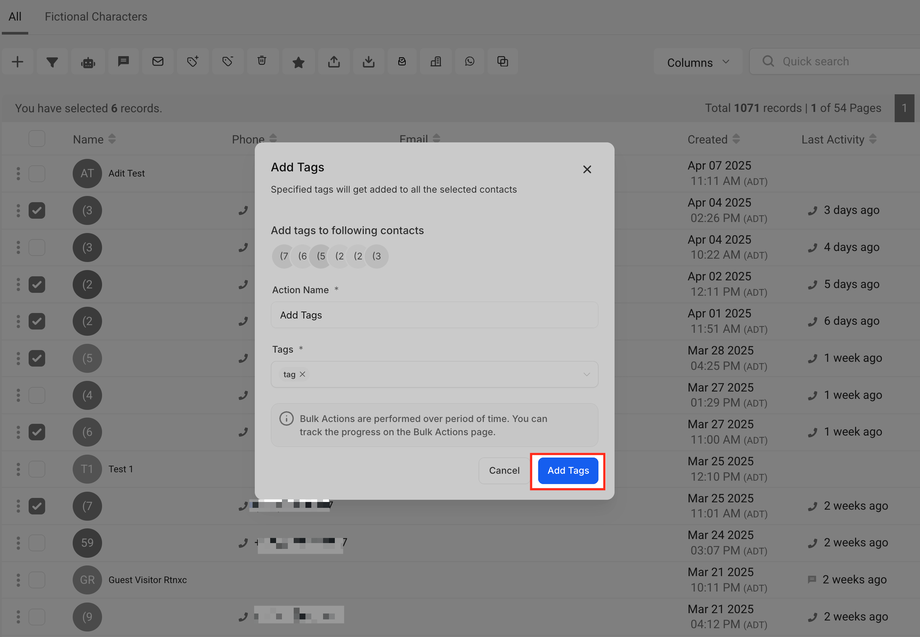Open contact name 'Guest Visitor Rtnxc'
Screen dimensions: 920x637
(x=147, y=580)
